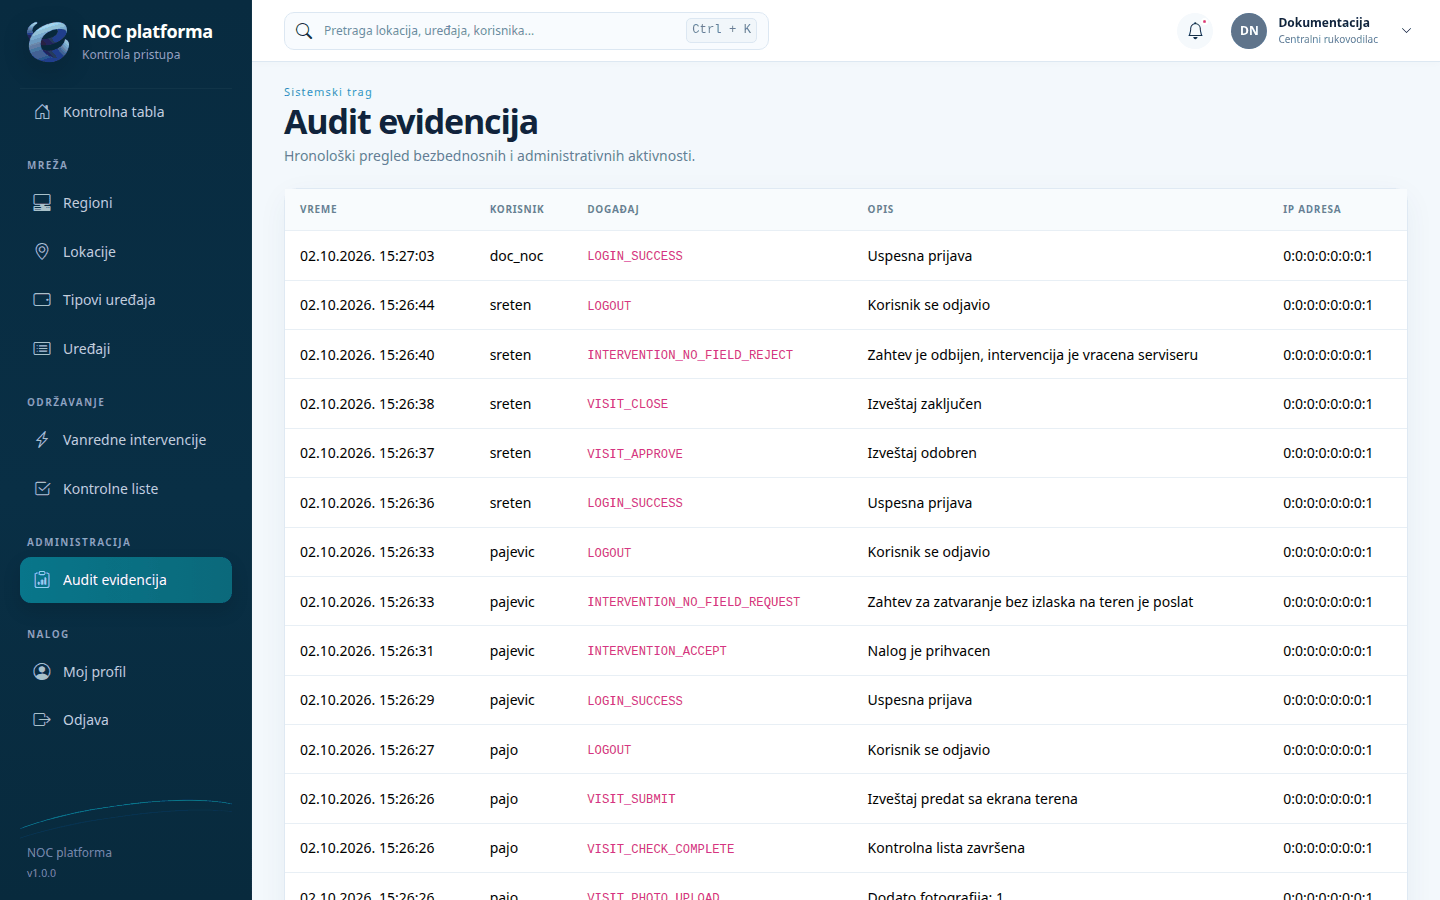Click the Lokacije pin icon
This screenshot has width=1440, height=900.
[42, 252]
